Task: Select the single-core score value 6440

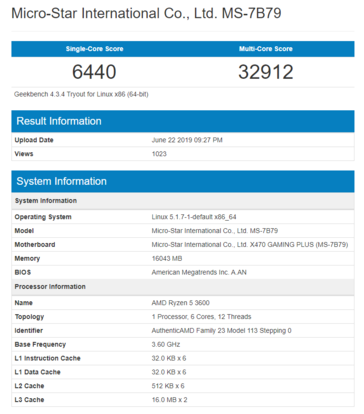Action: [94, 72]
